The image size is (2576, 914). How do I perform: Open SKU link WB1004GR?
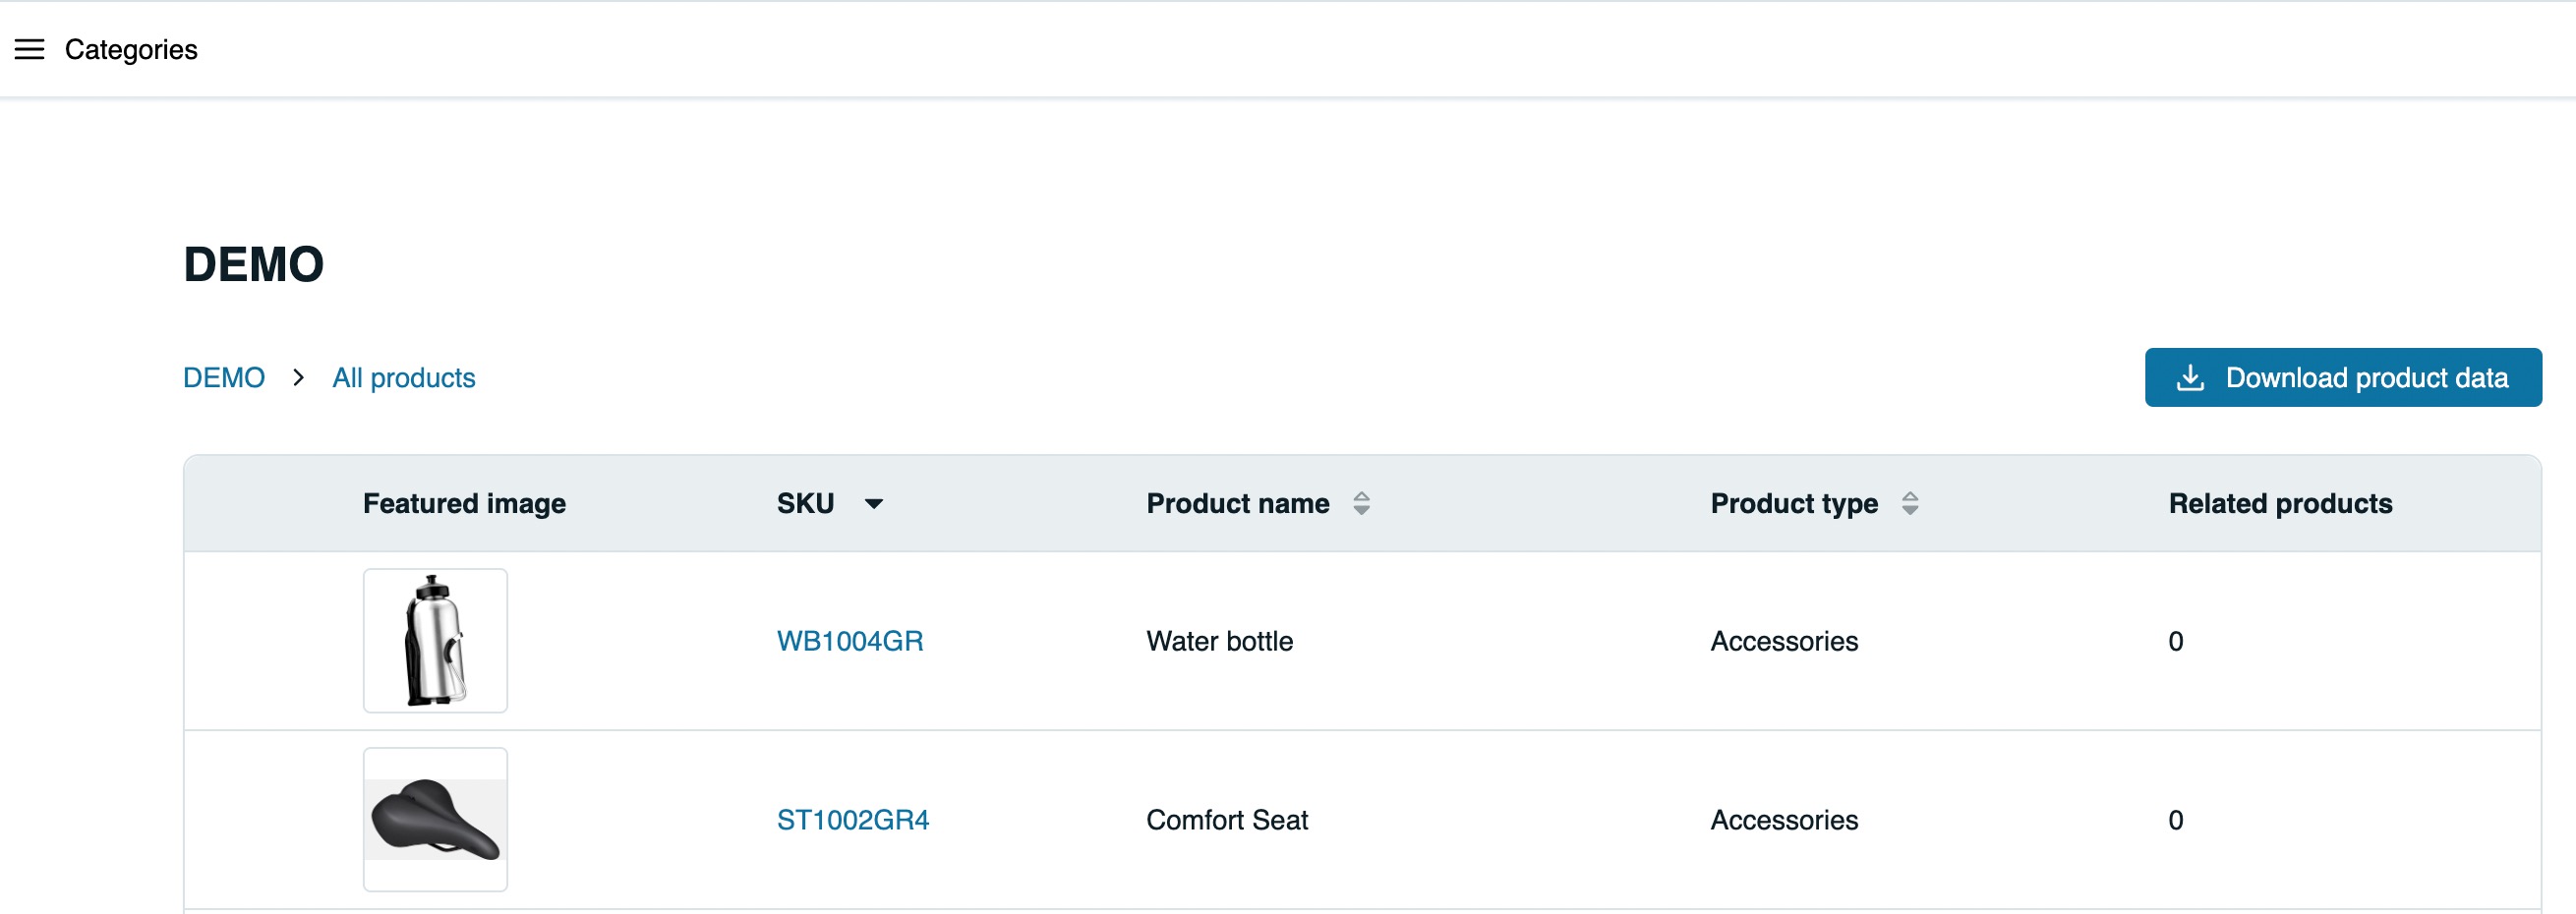point(850,641)
